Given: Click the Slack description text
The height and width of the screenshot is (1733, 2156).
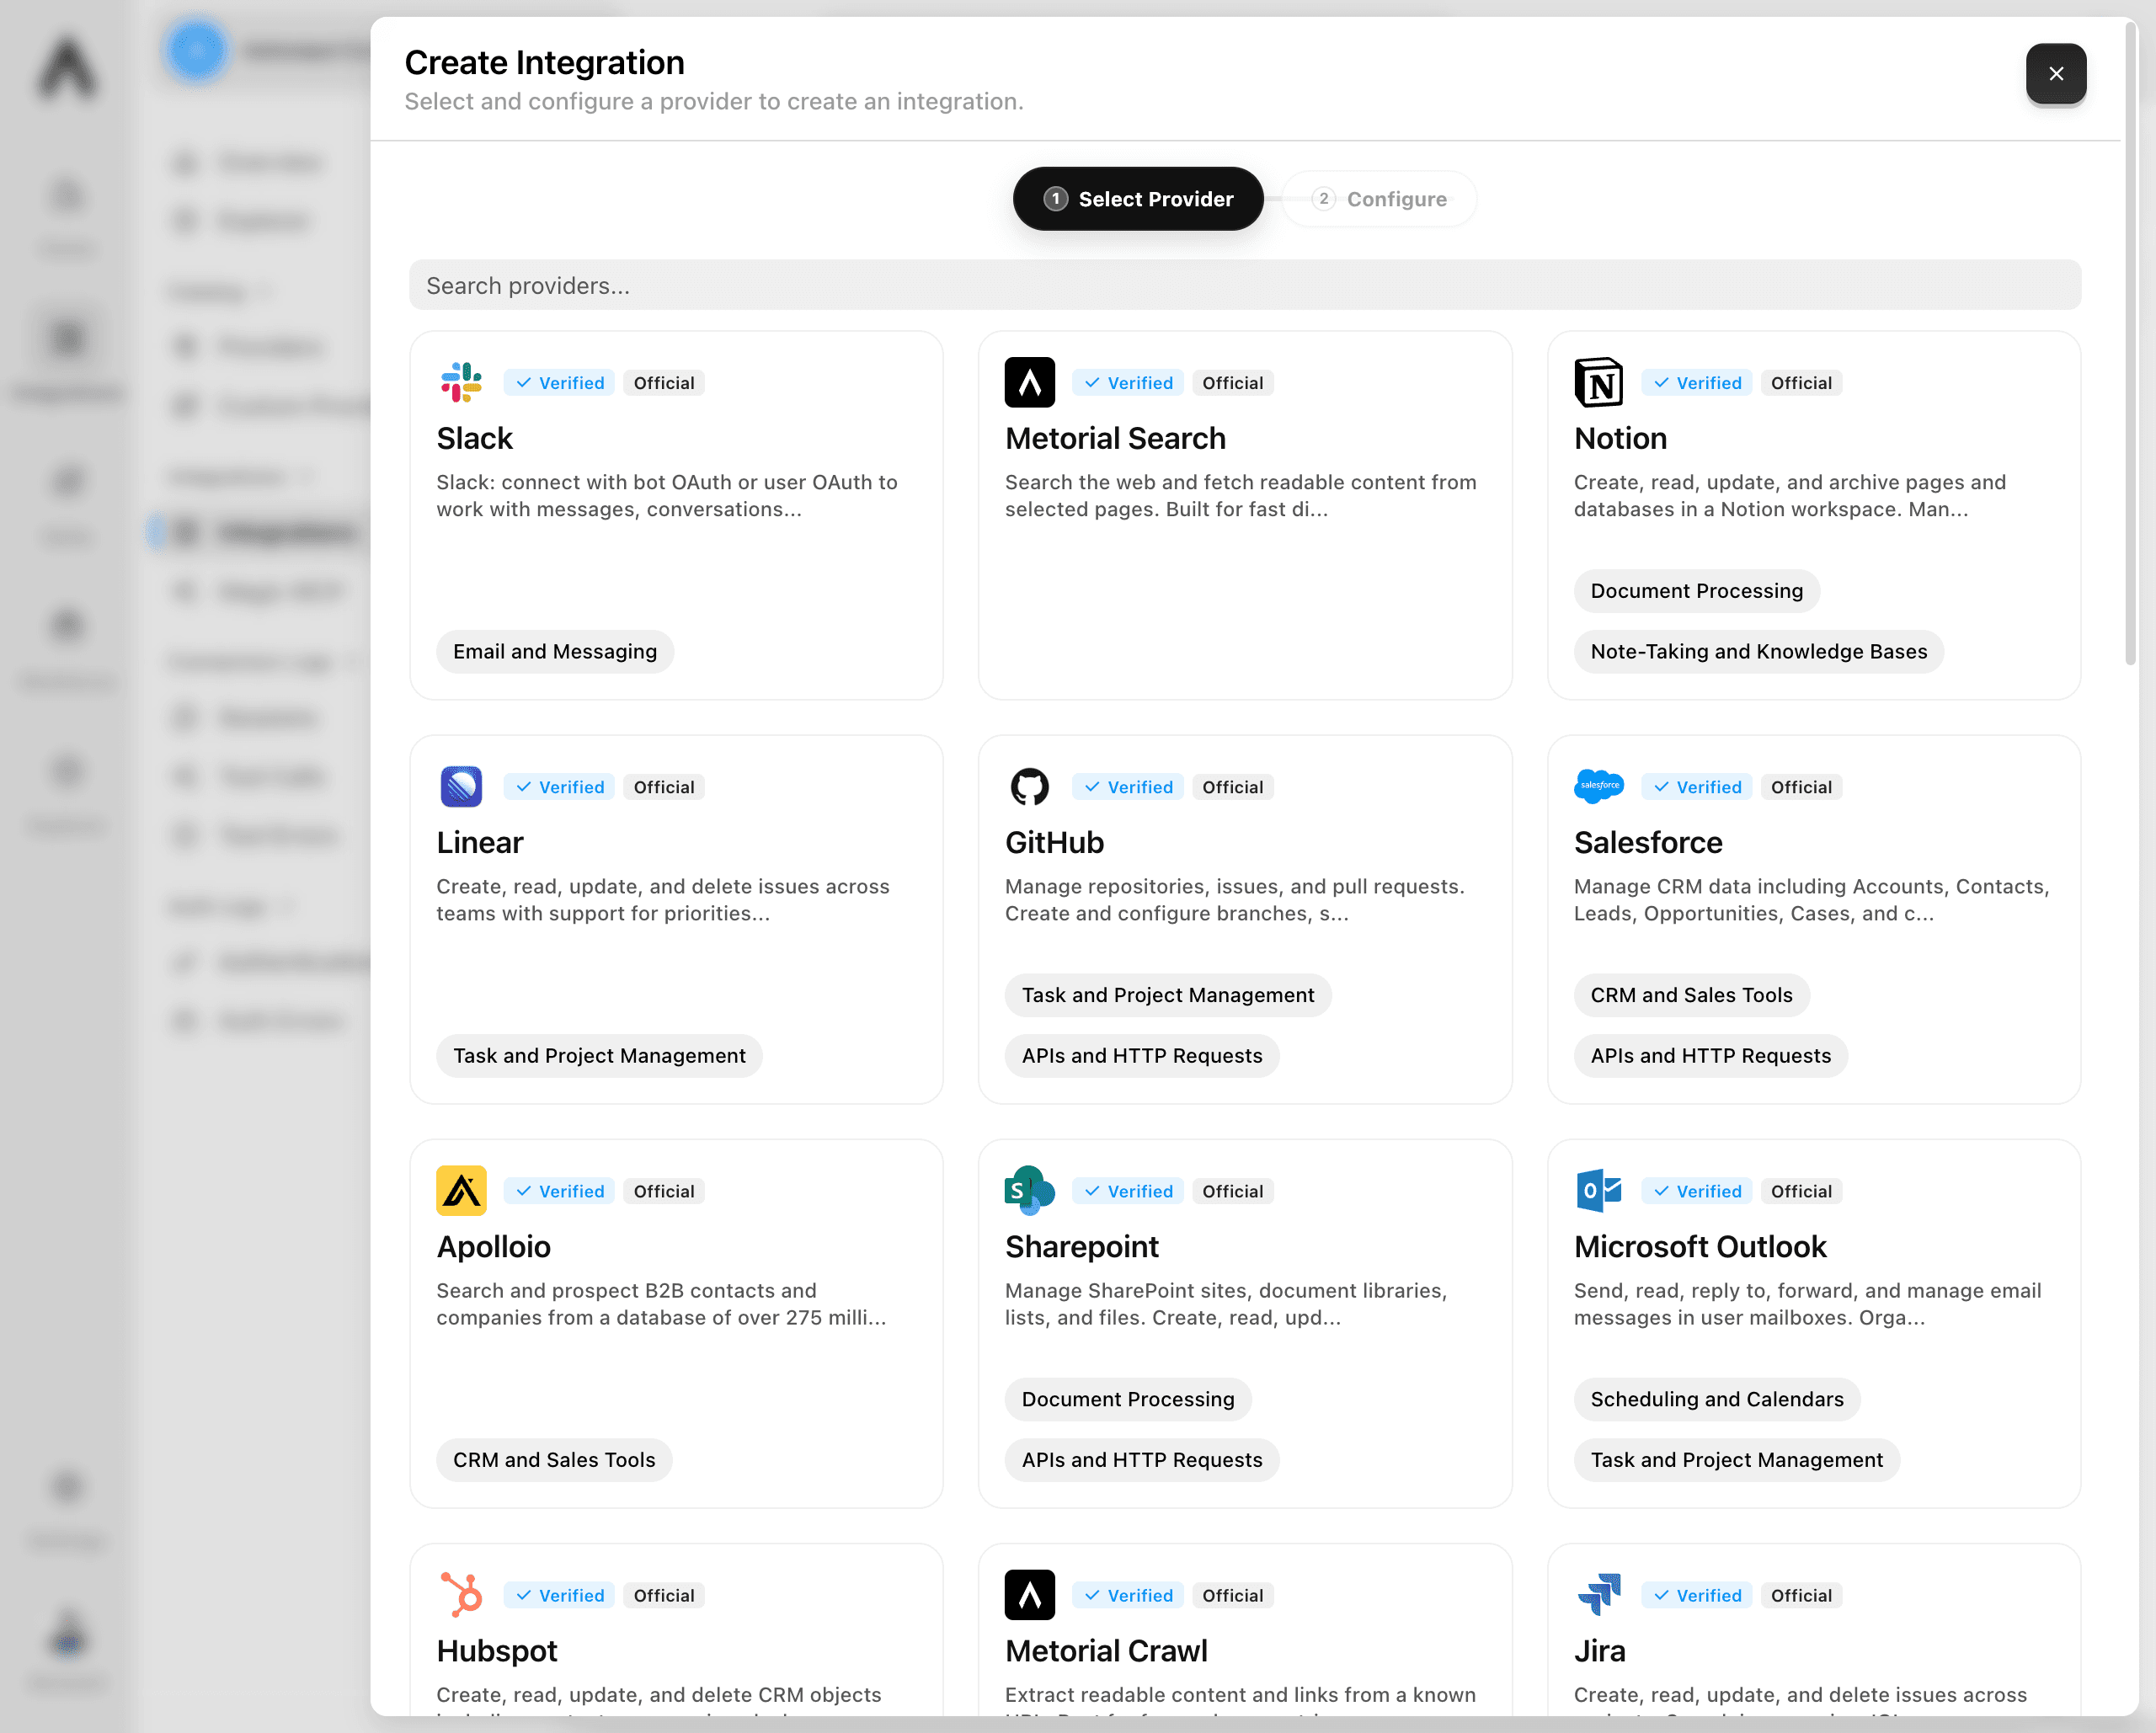Looking at the screenshot, I should pyautogui.click(x=667, y=496).
